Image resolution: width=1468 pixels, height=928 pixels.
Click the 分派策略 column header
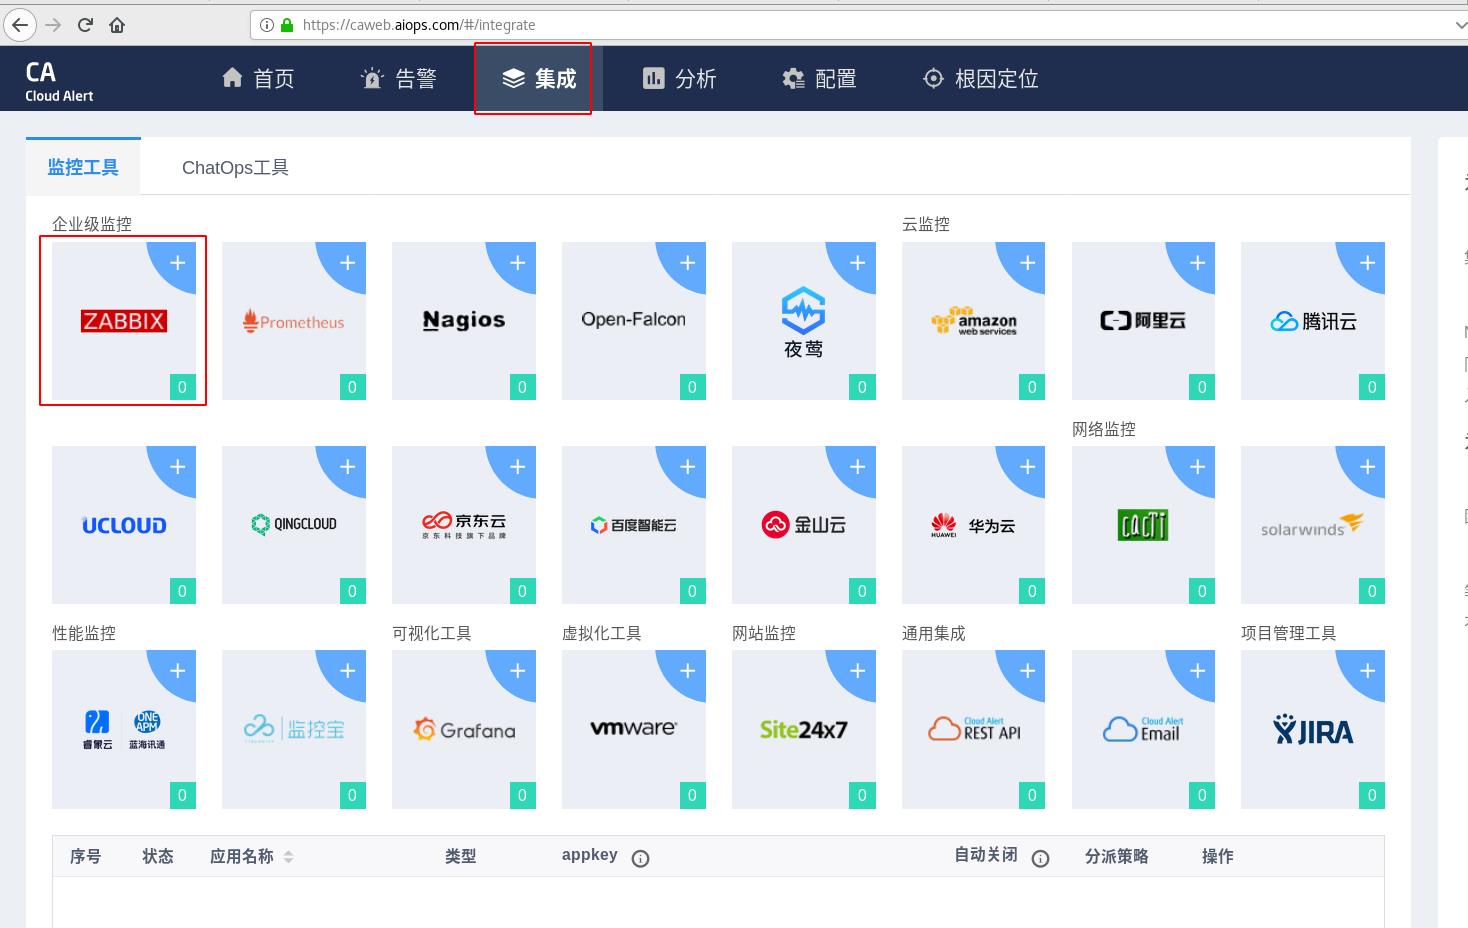pos(1116,856)
